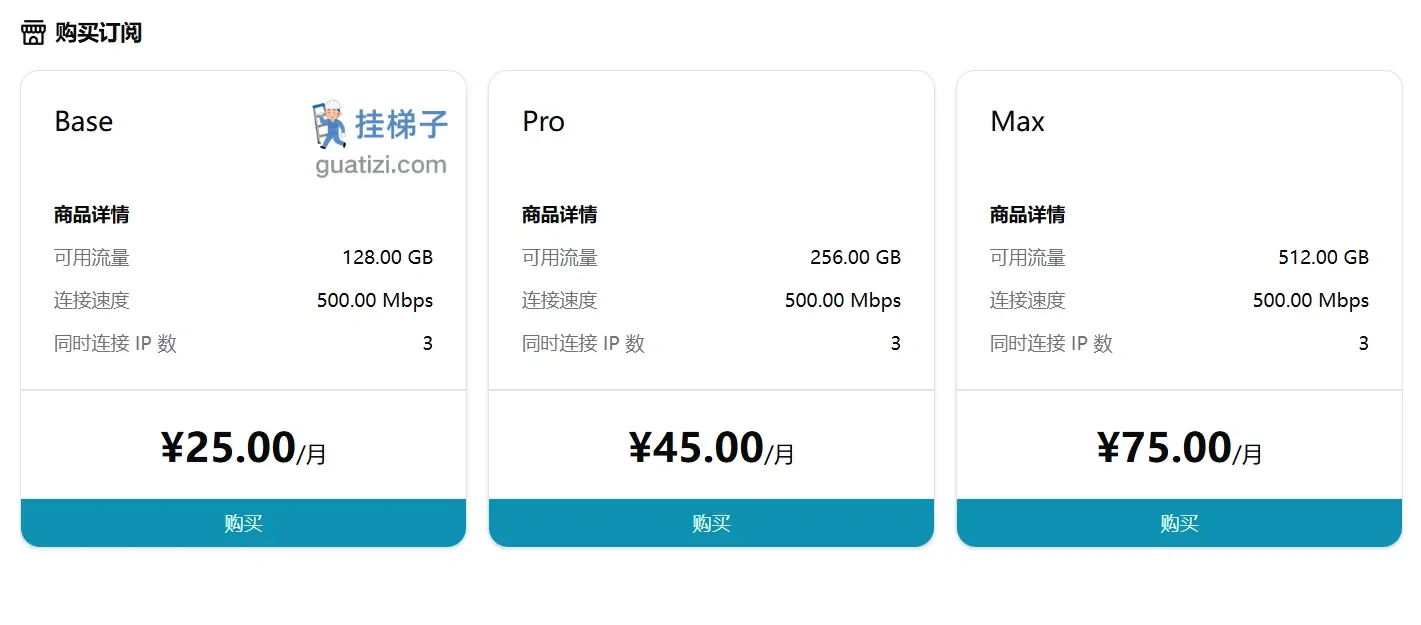Click the ¥45.00/月 price
Viewport: 1421px width, 625px height.
711,448
